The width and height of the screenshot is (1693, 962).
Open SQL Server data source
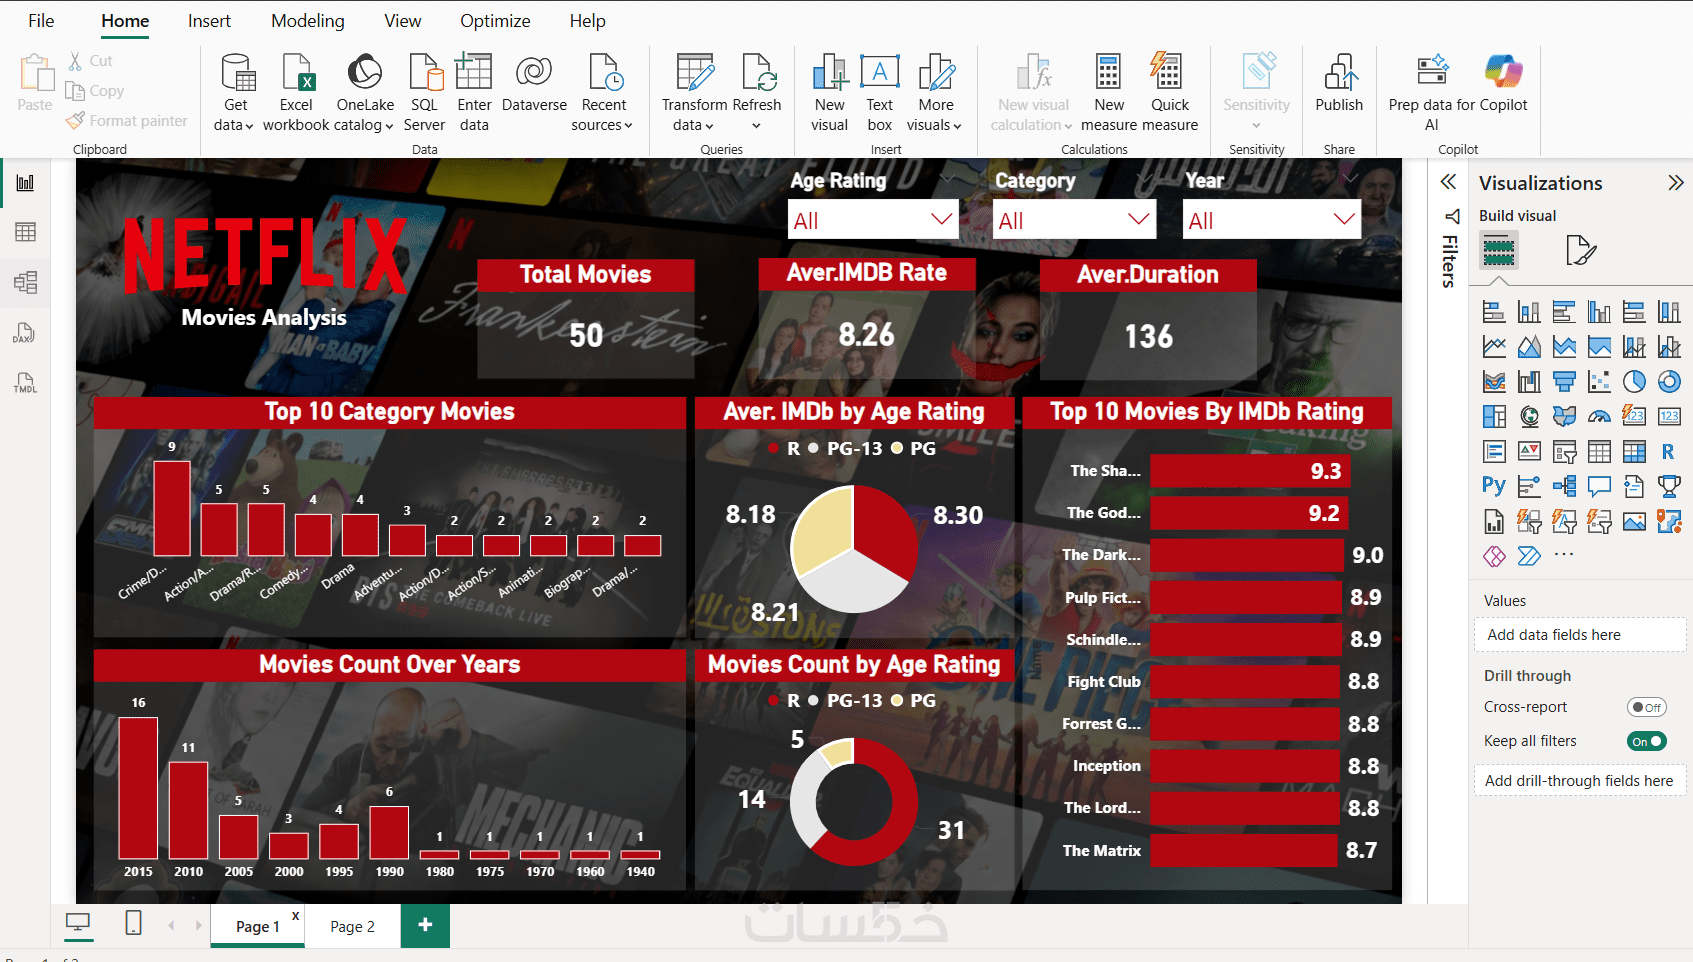tap(424, 92)
